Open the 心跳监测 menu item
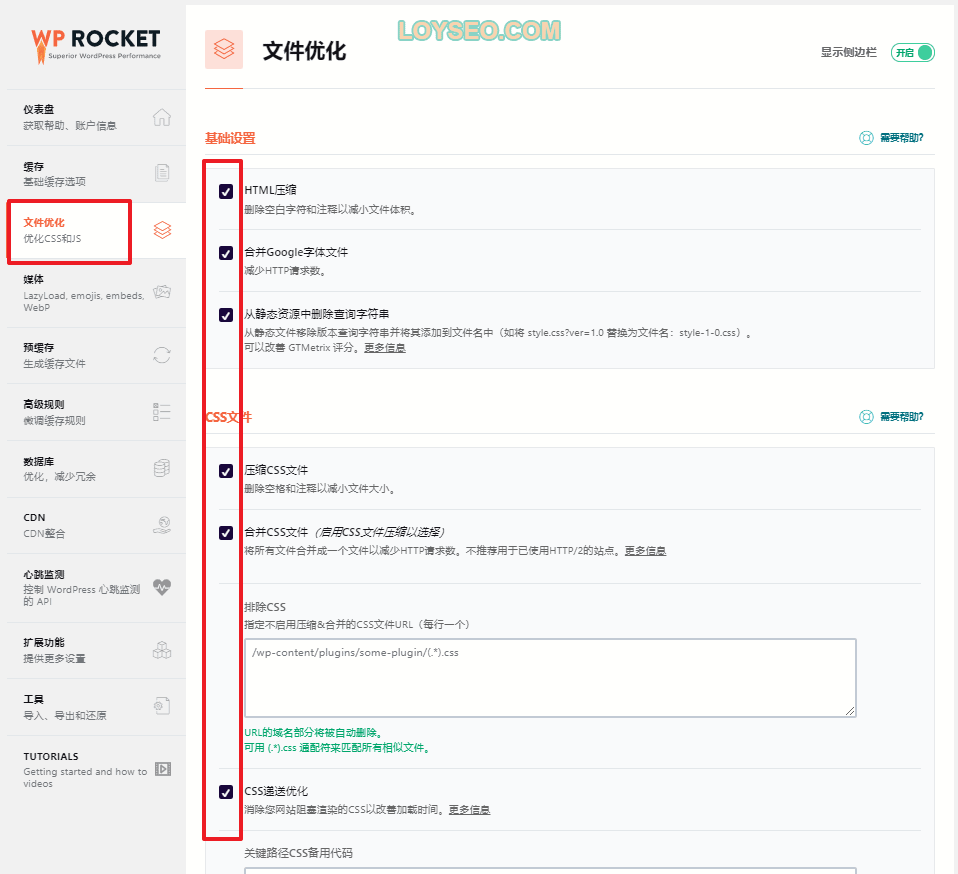Screen dimensions: 958x874 [x=97, y=588]
